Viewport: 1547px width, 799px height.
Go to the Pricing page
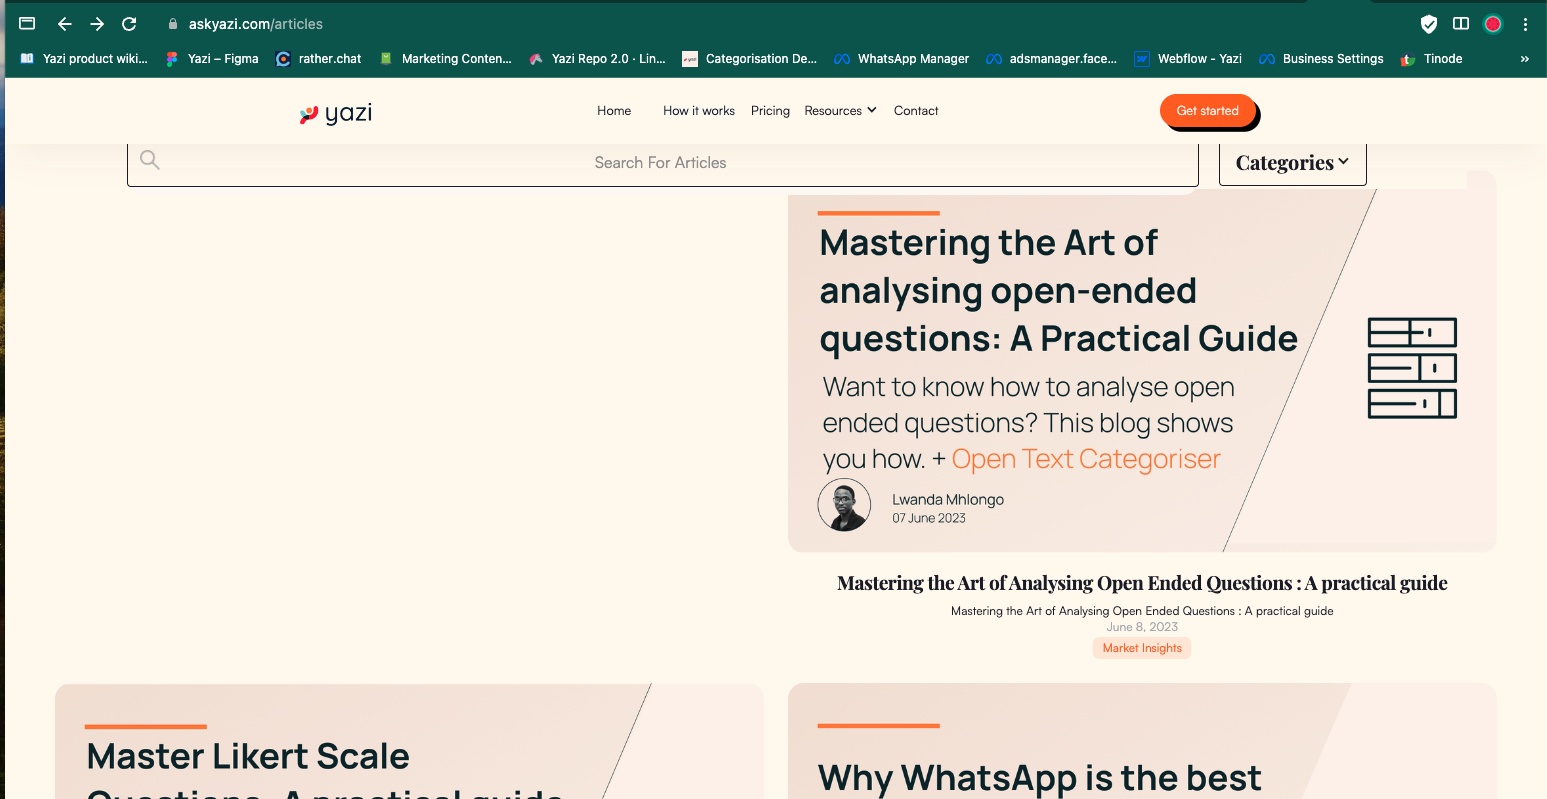(770, 110)
